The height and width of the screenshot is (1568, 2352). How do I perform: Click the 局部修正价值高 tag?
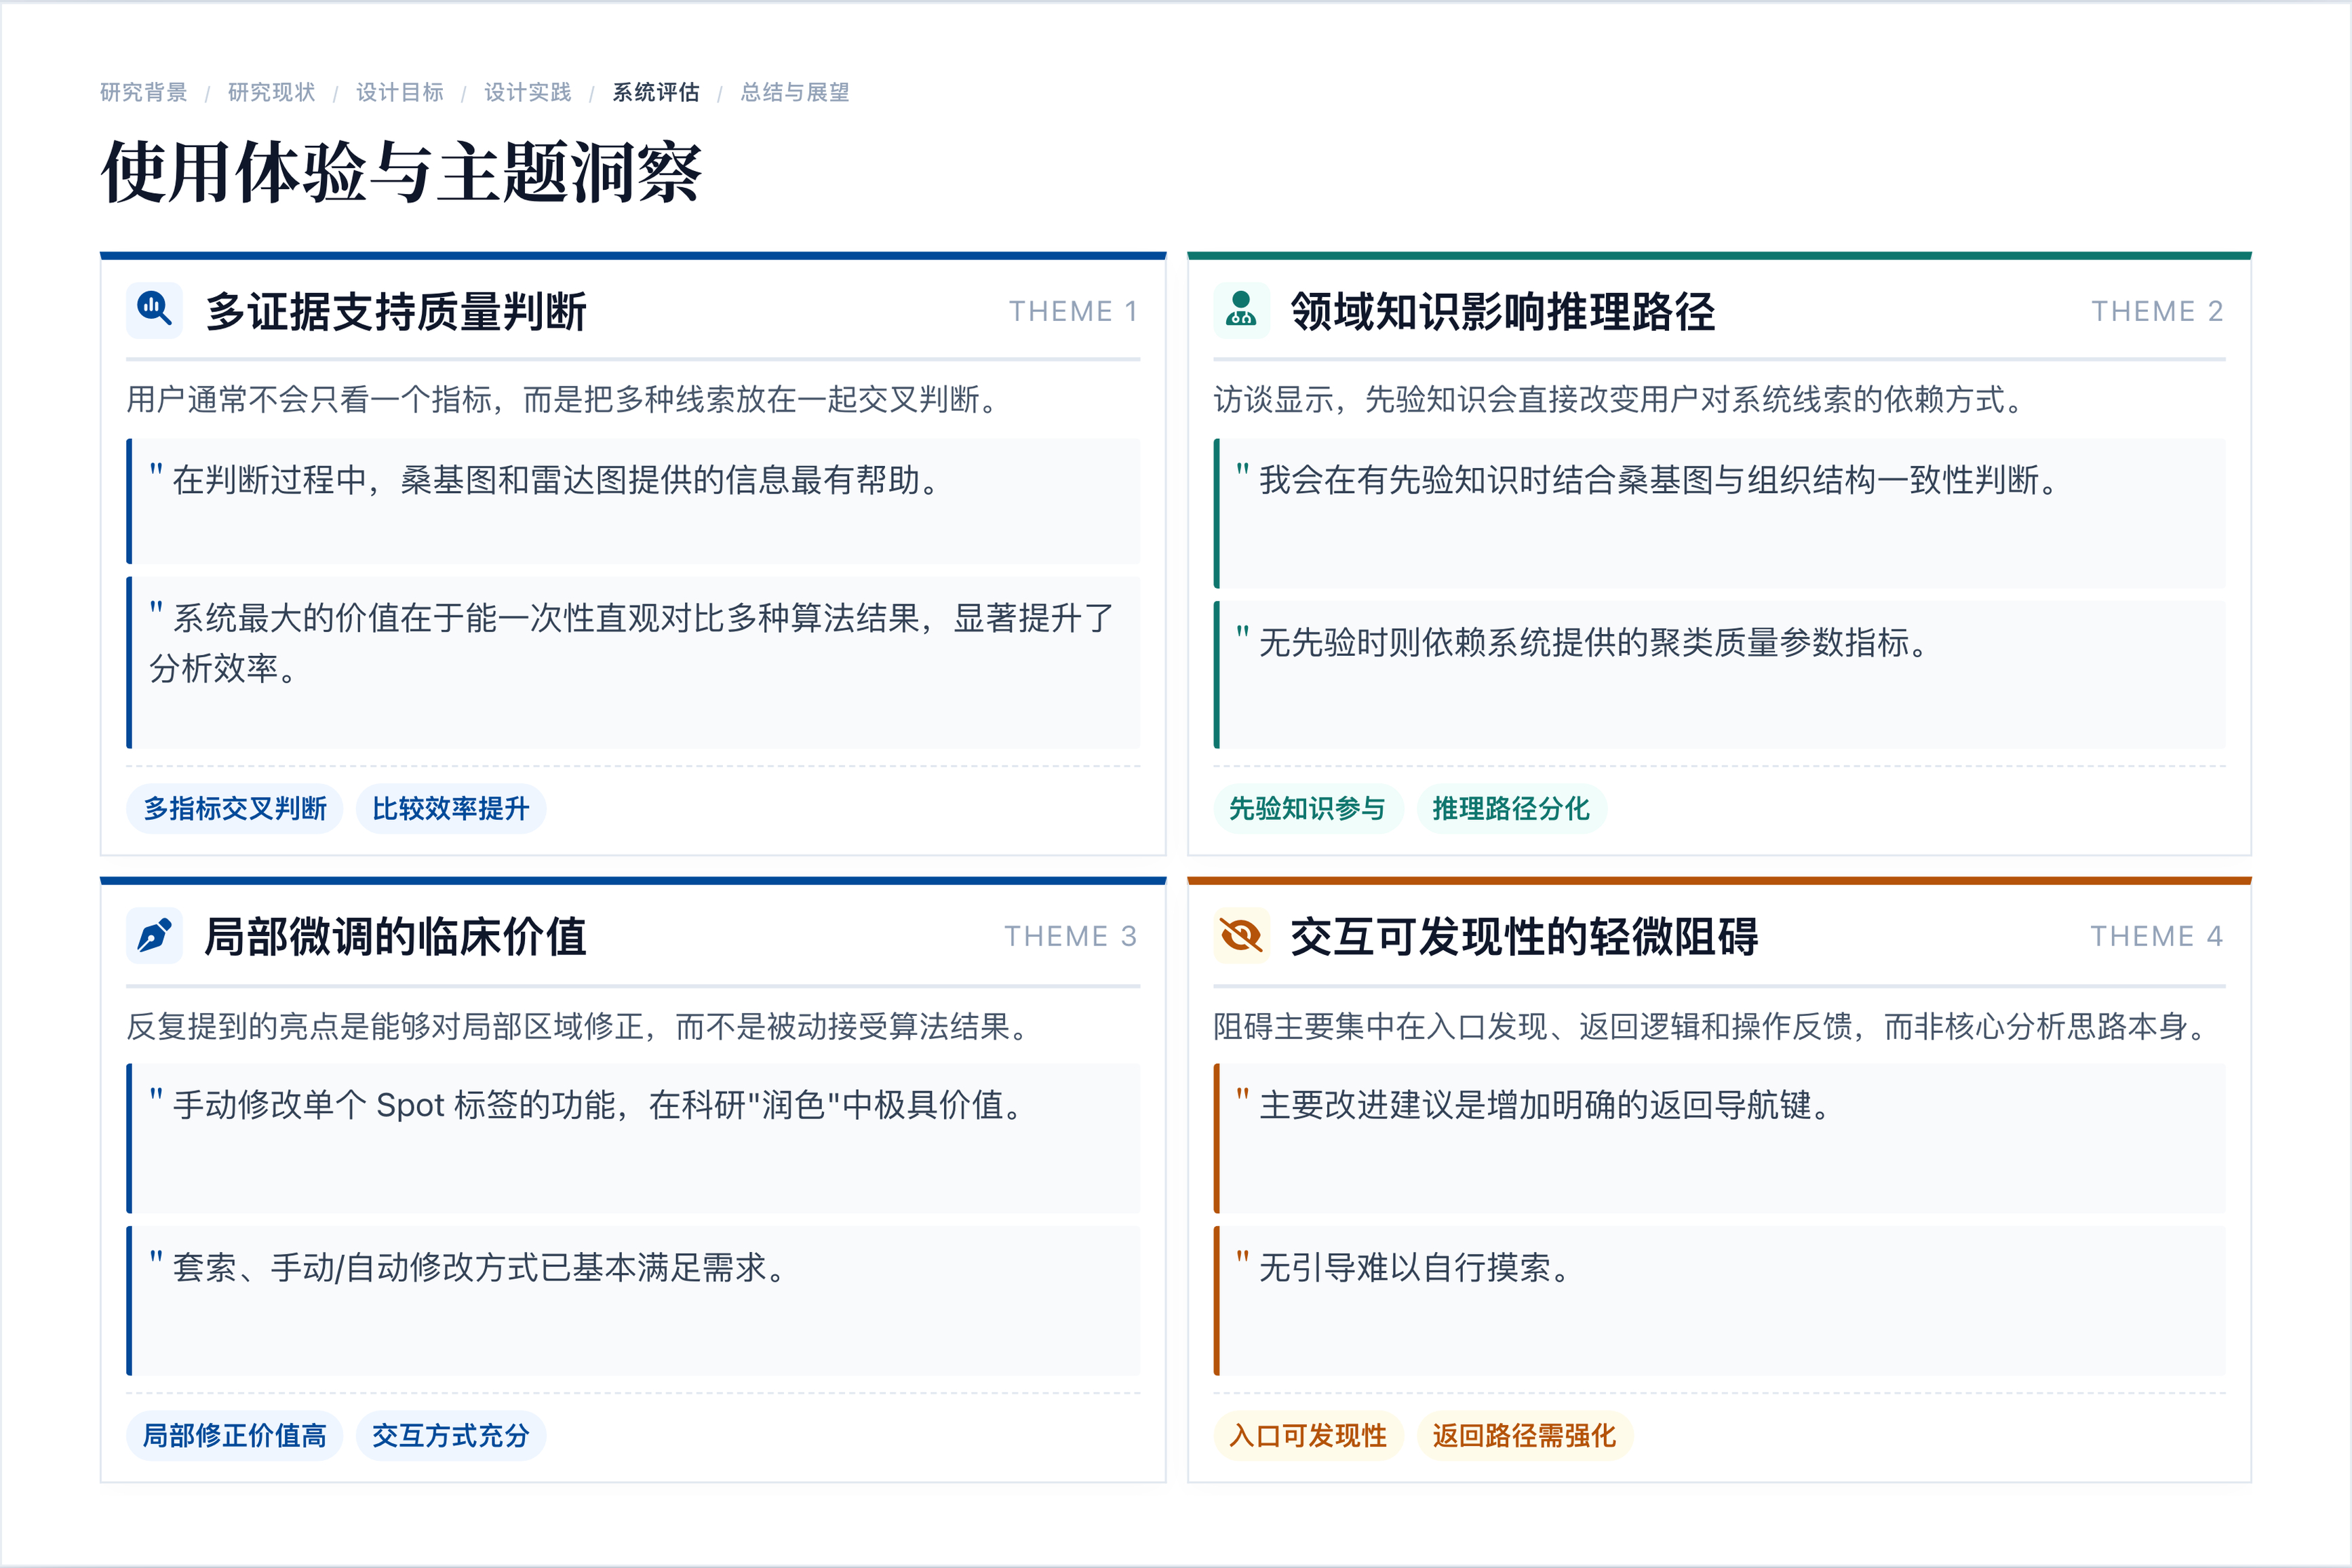coord(235,1436)
